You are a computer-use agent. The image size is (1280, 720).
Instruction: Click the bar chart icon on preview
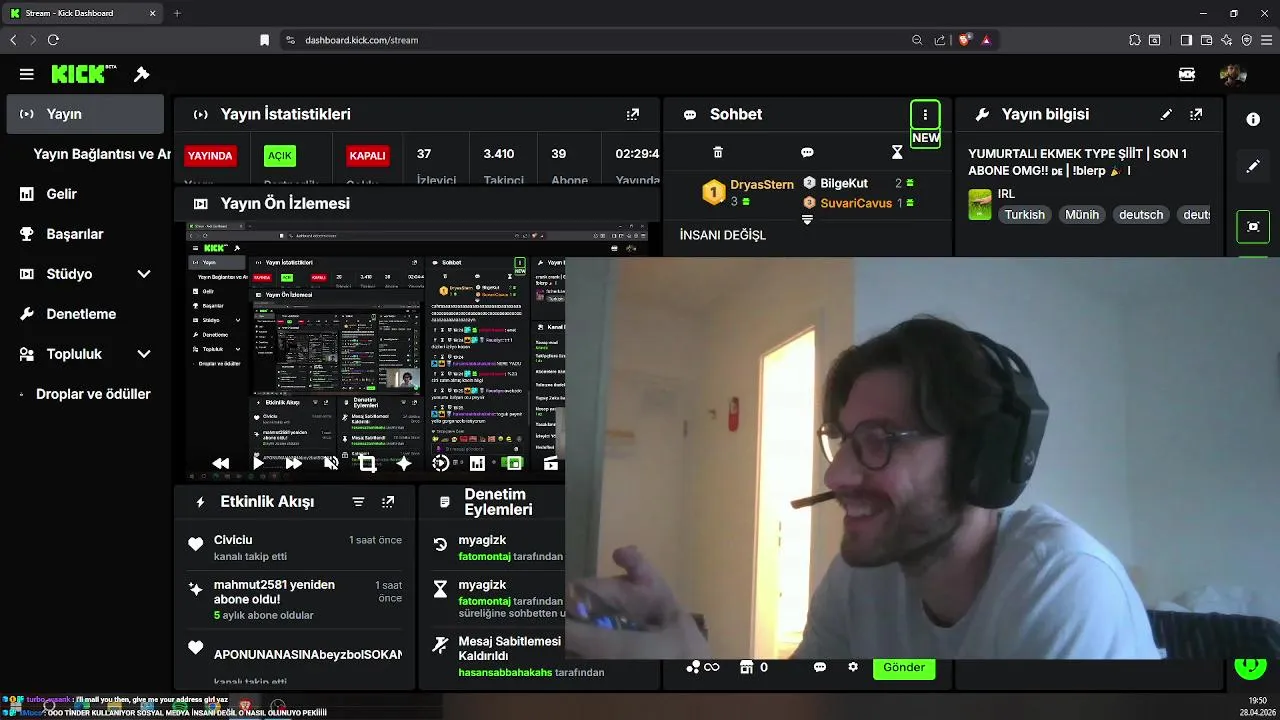click(477, 463)
